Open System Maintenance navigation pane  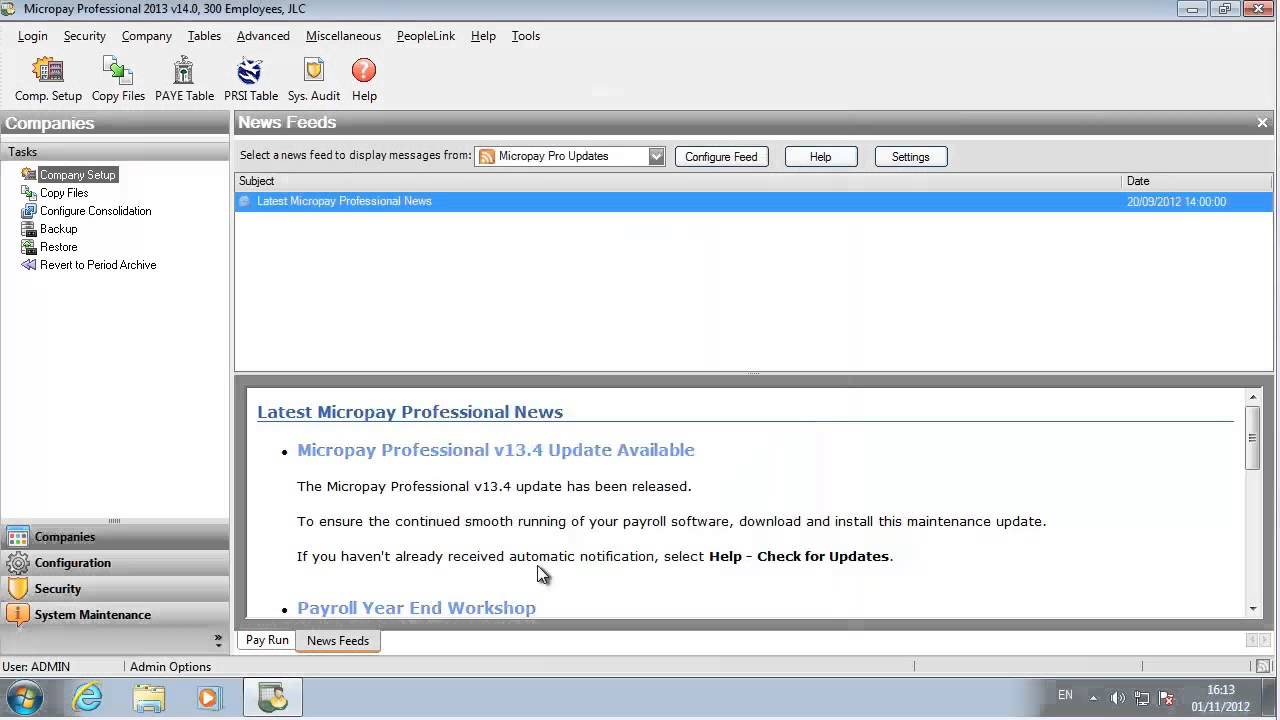(114, 615)
